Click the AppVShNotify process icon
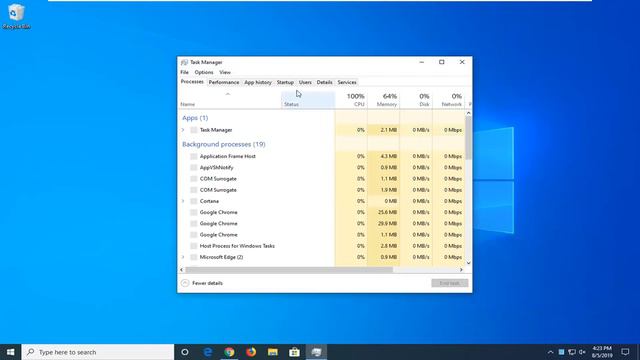 pos(194,167)
